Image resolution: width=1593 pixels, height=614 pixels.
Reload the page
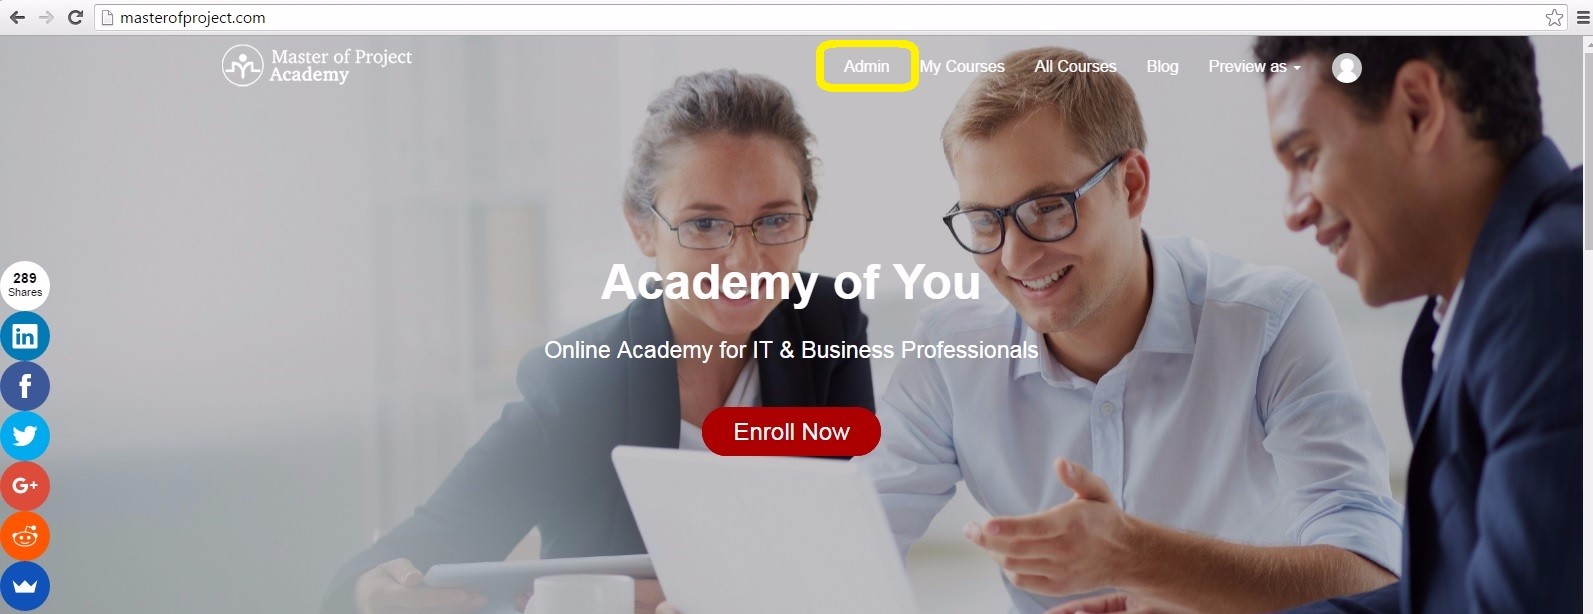click(75, 17)
